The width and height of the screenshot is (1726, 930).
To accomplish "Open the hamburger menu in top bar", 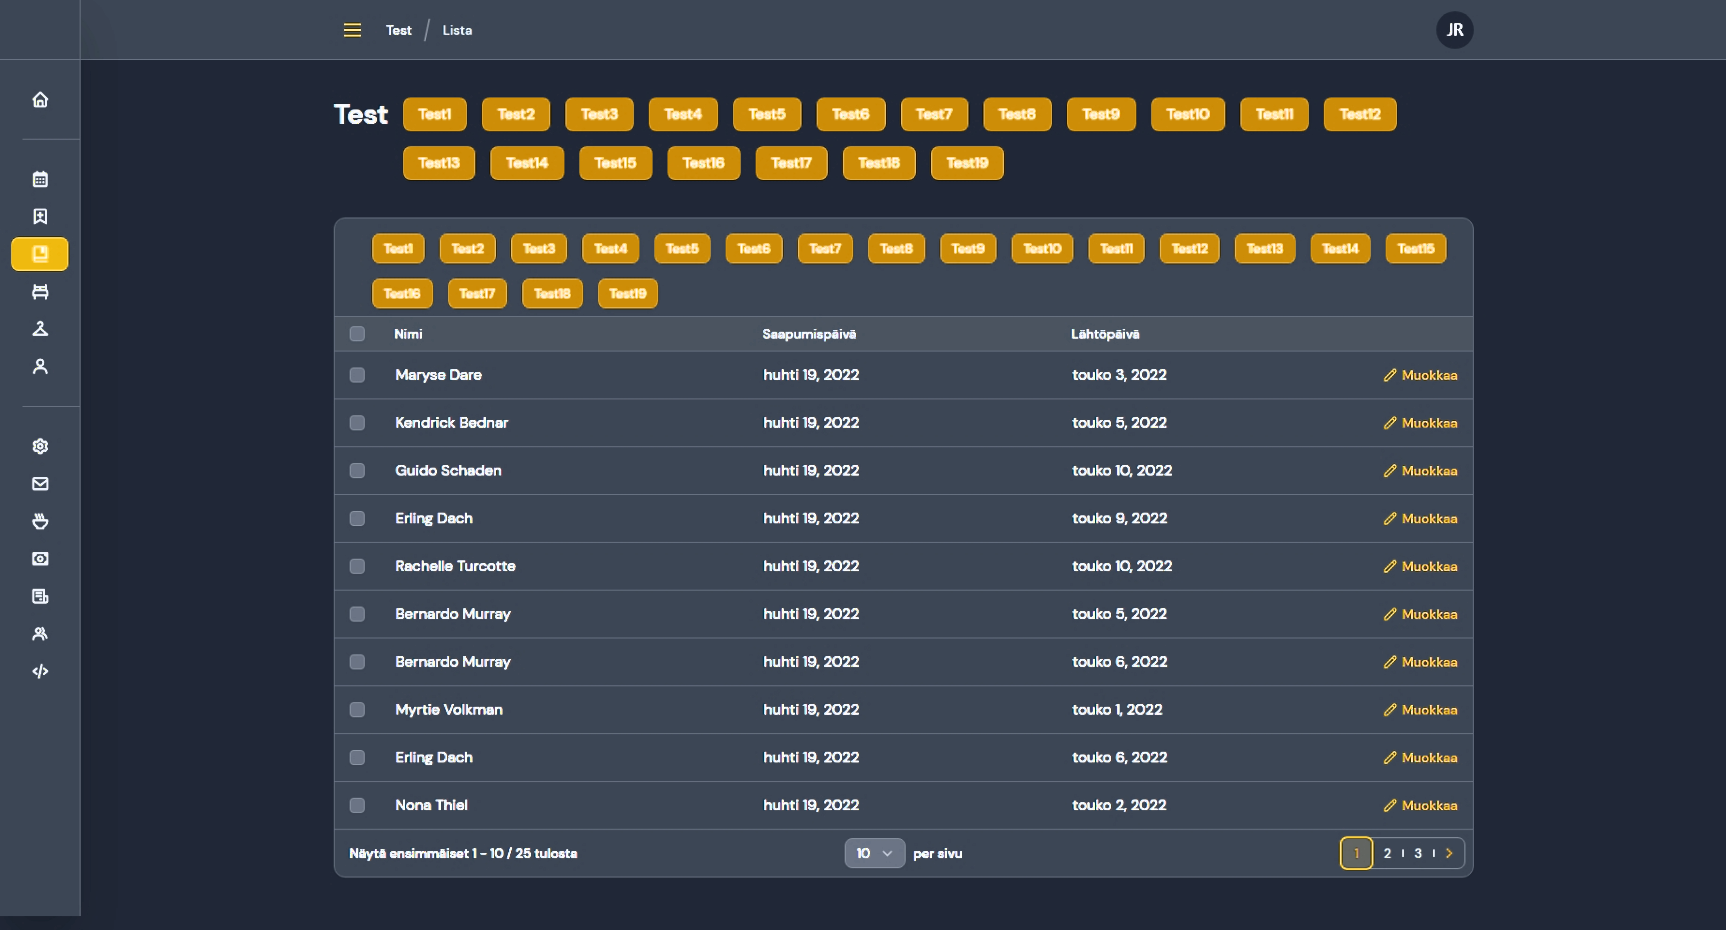I will pyautogui.click(x=352, y=30).
